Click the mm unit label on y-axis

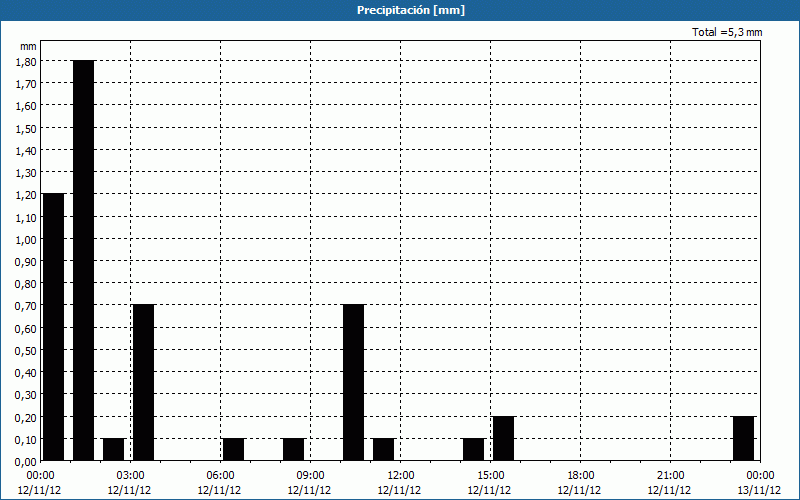point(28,46)
